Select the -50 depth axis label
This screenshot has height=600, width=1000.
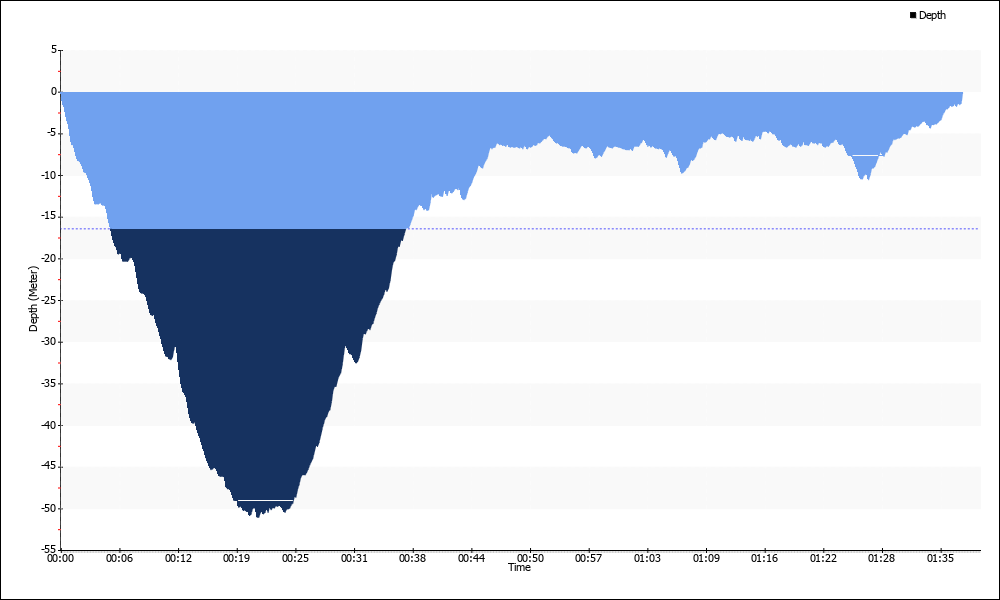[50, 509]
